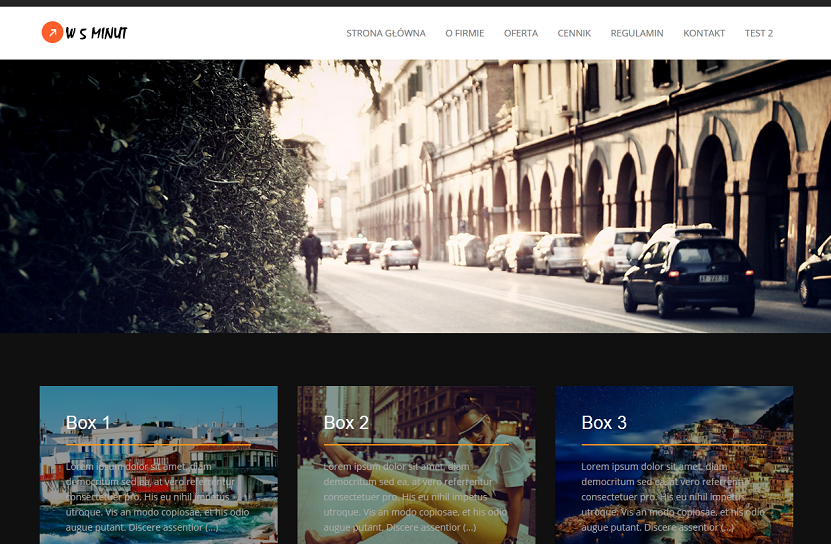Viewport: 831px width, 544px height.
Task: Click the Box 2 heading
Action: coord(346,423)
